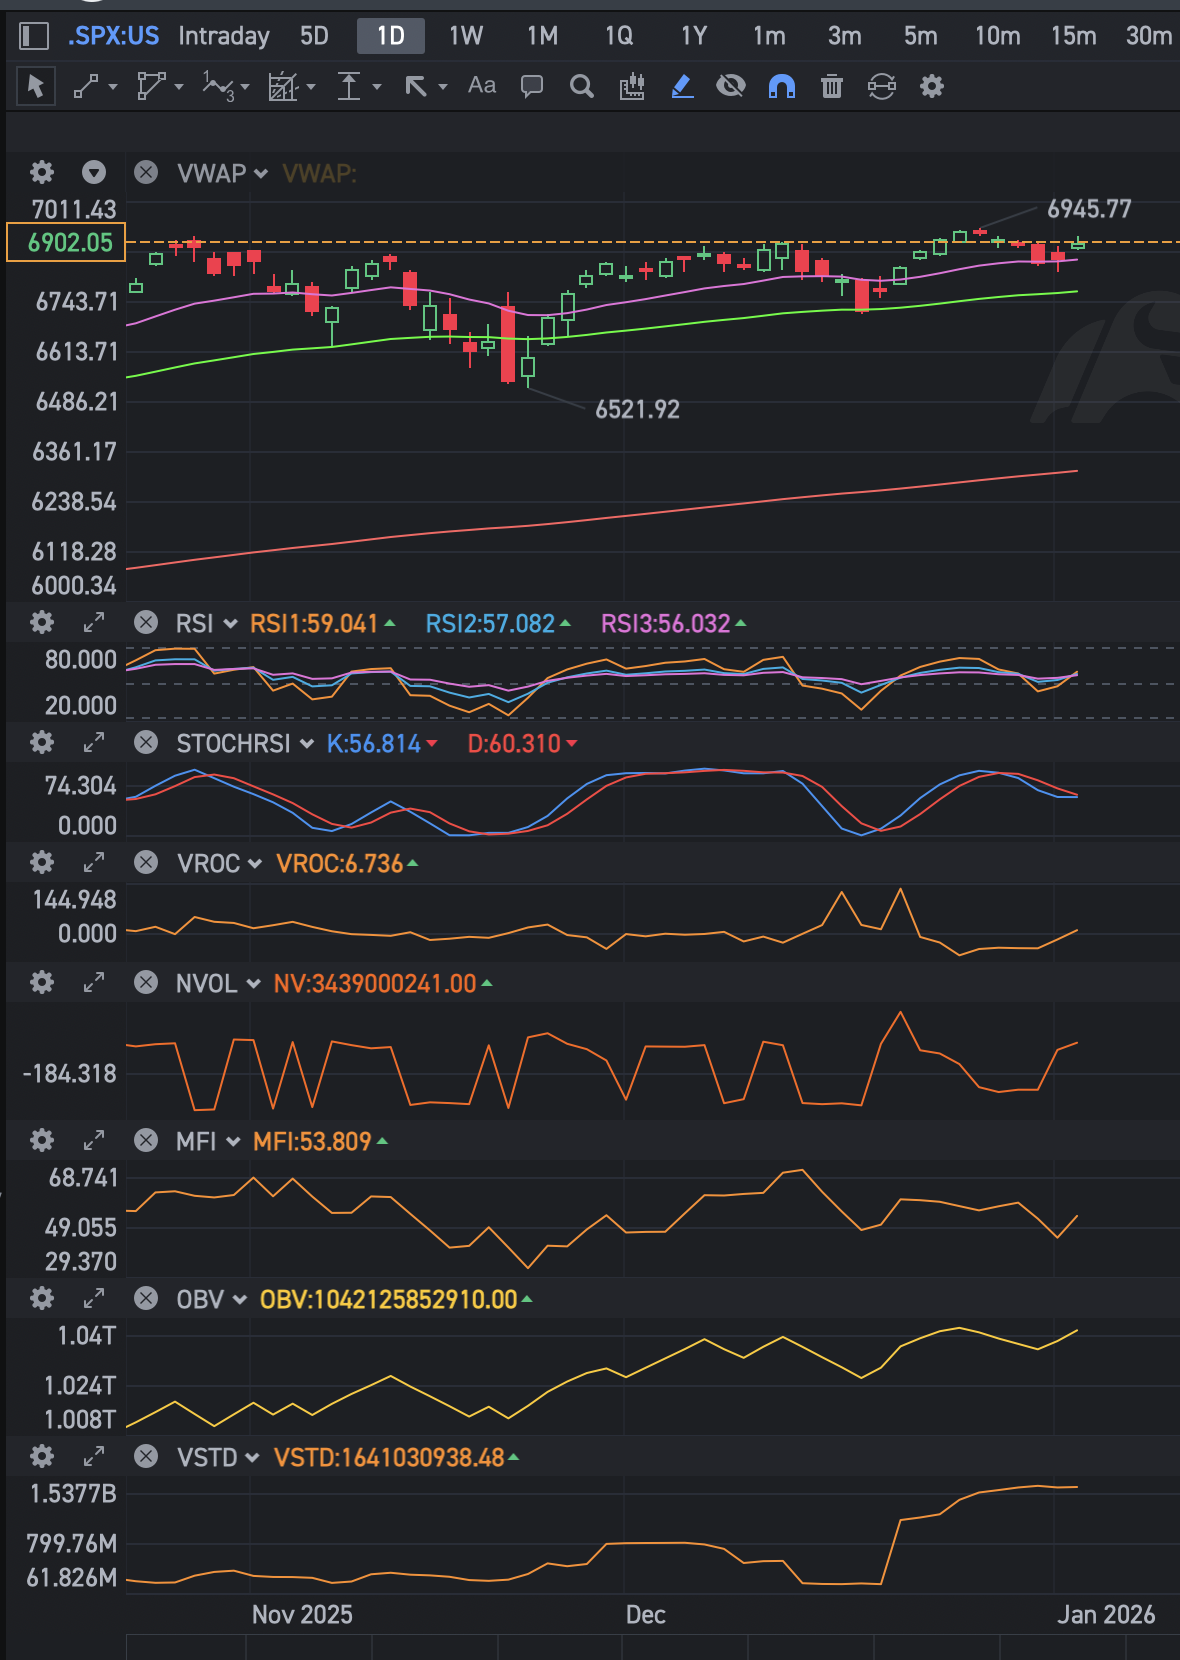Viewport: 1180px width, 1660px height.
Task: Open MFI panel settings gear
Action: 42,1141
